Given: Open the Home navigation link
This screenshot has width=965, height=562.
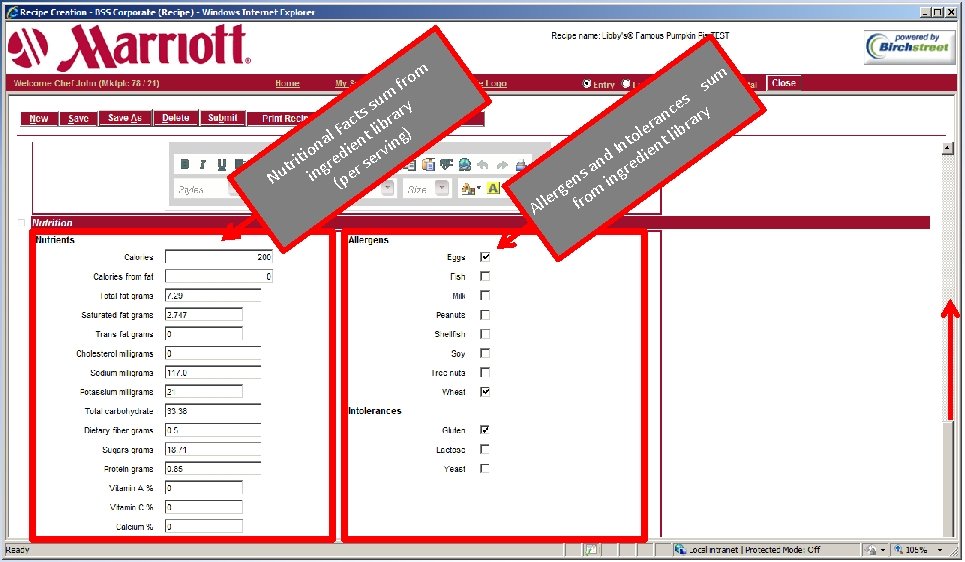Looking at the screenshot, I should click(x=287, y=84).
